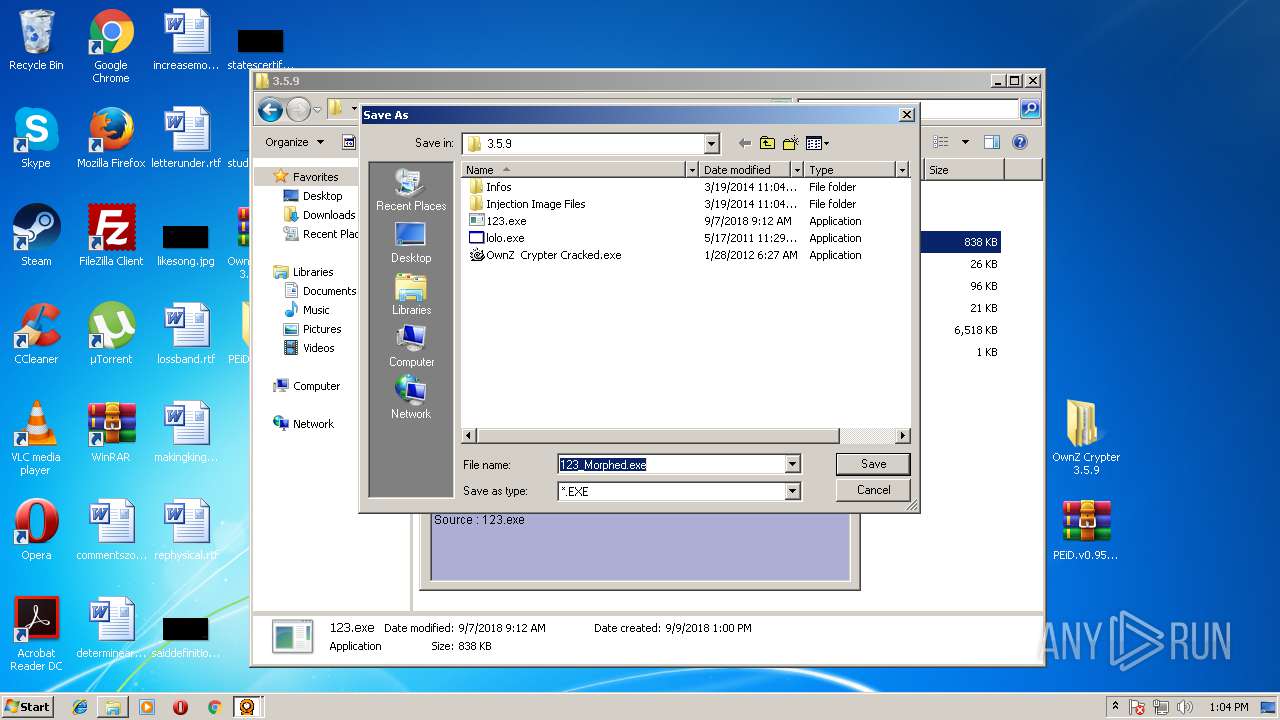Open the File name dropdown list
This screenshot has width=1280, height=720.
pyautogui.click(x=792, y=464)
